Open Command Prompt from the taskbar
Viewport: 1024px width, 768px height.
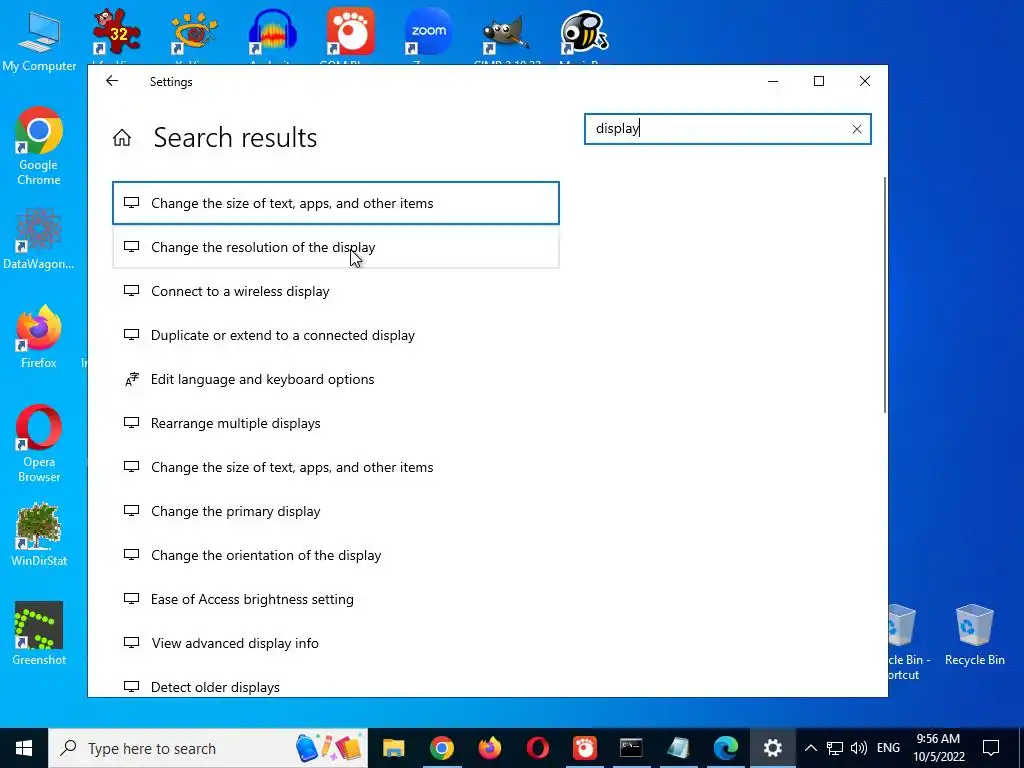coord(632,748)
